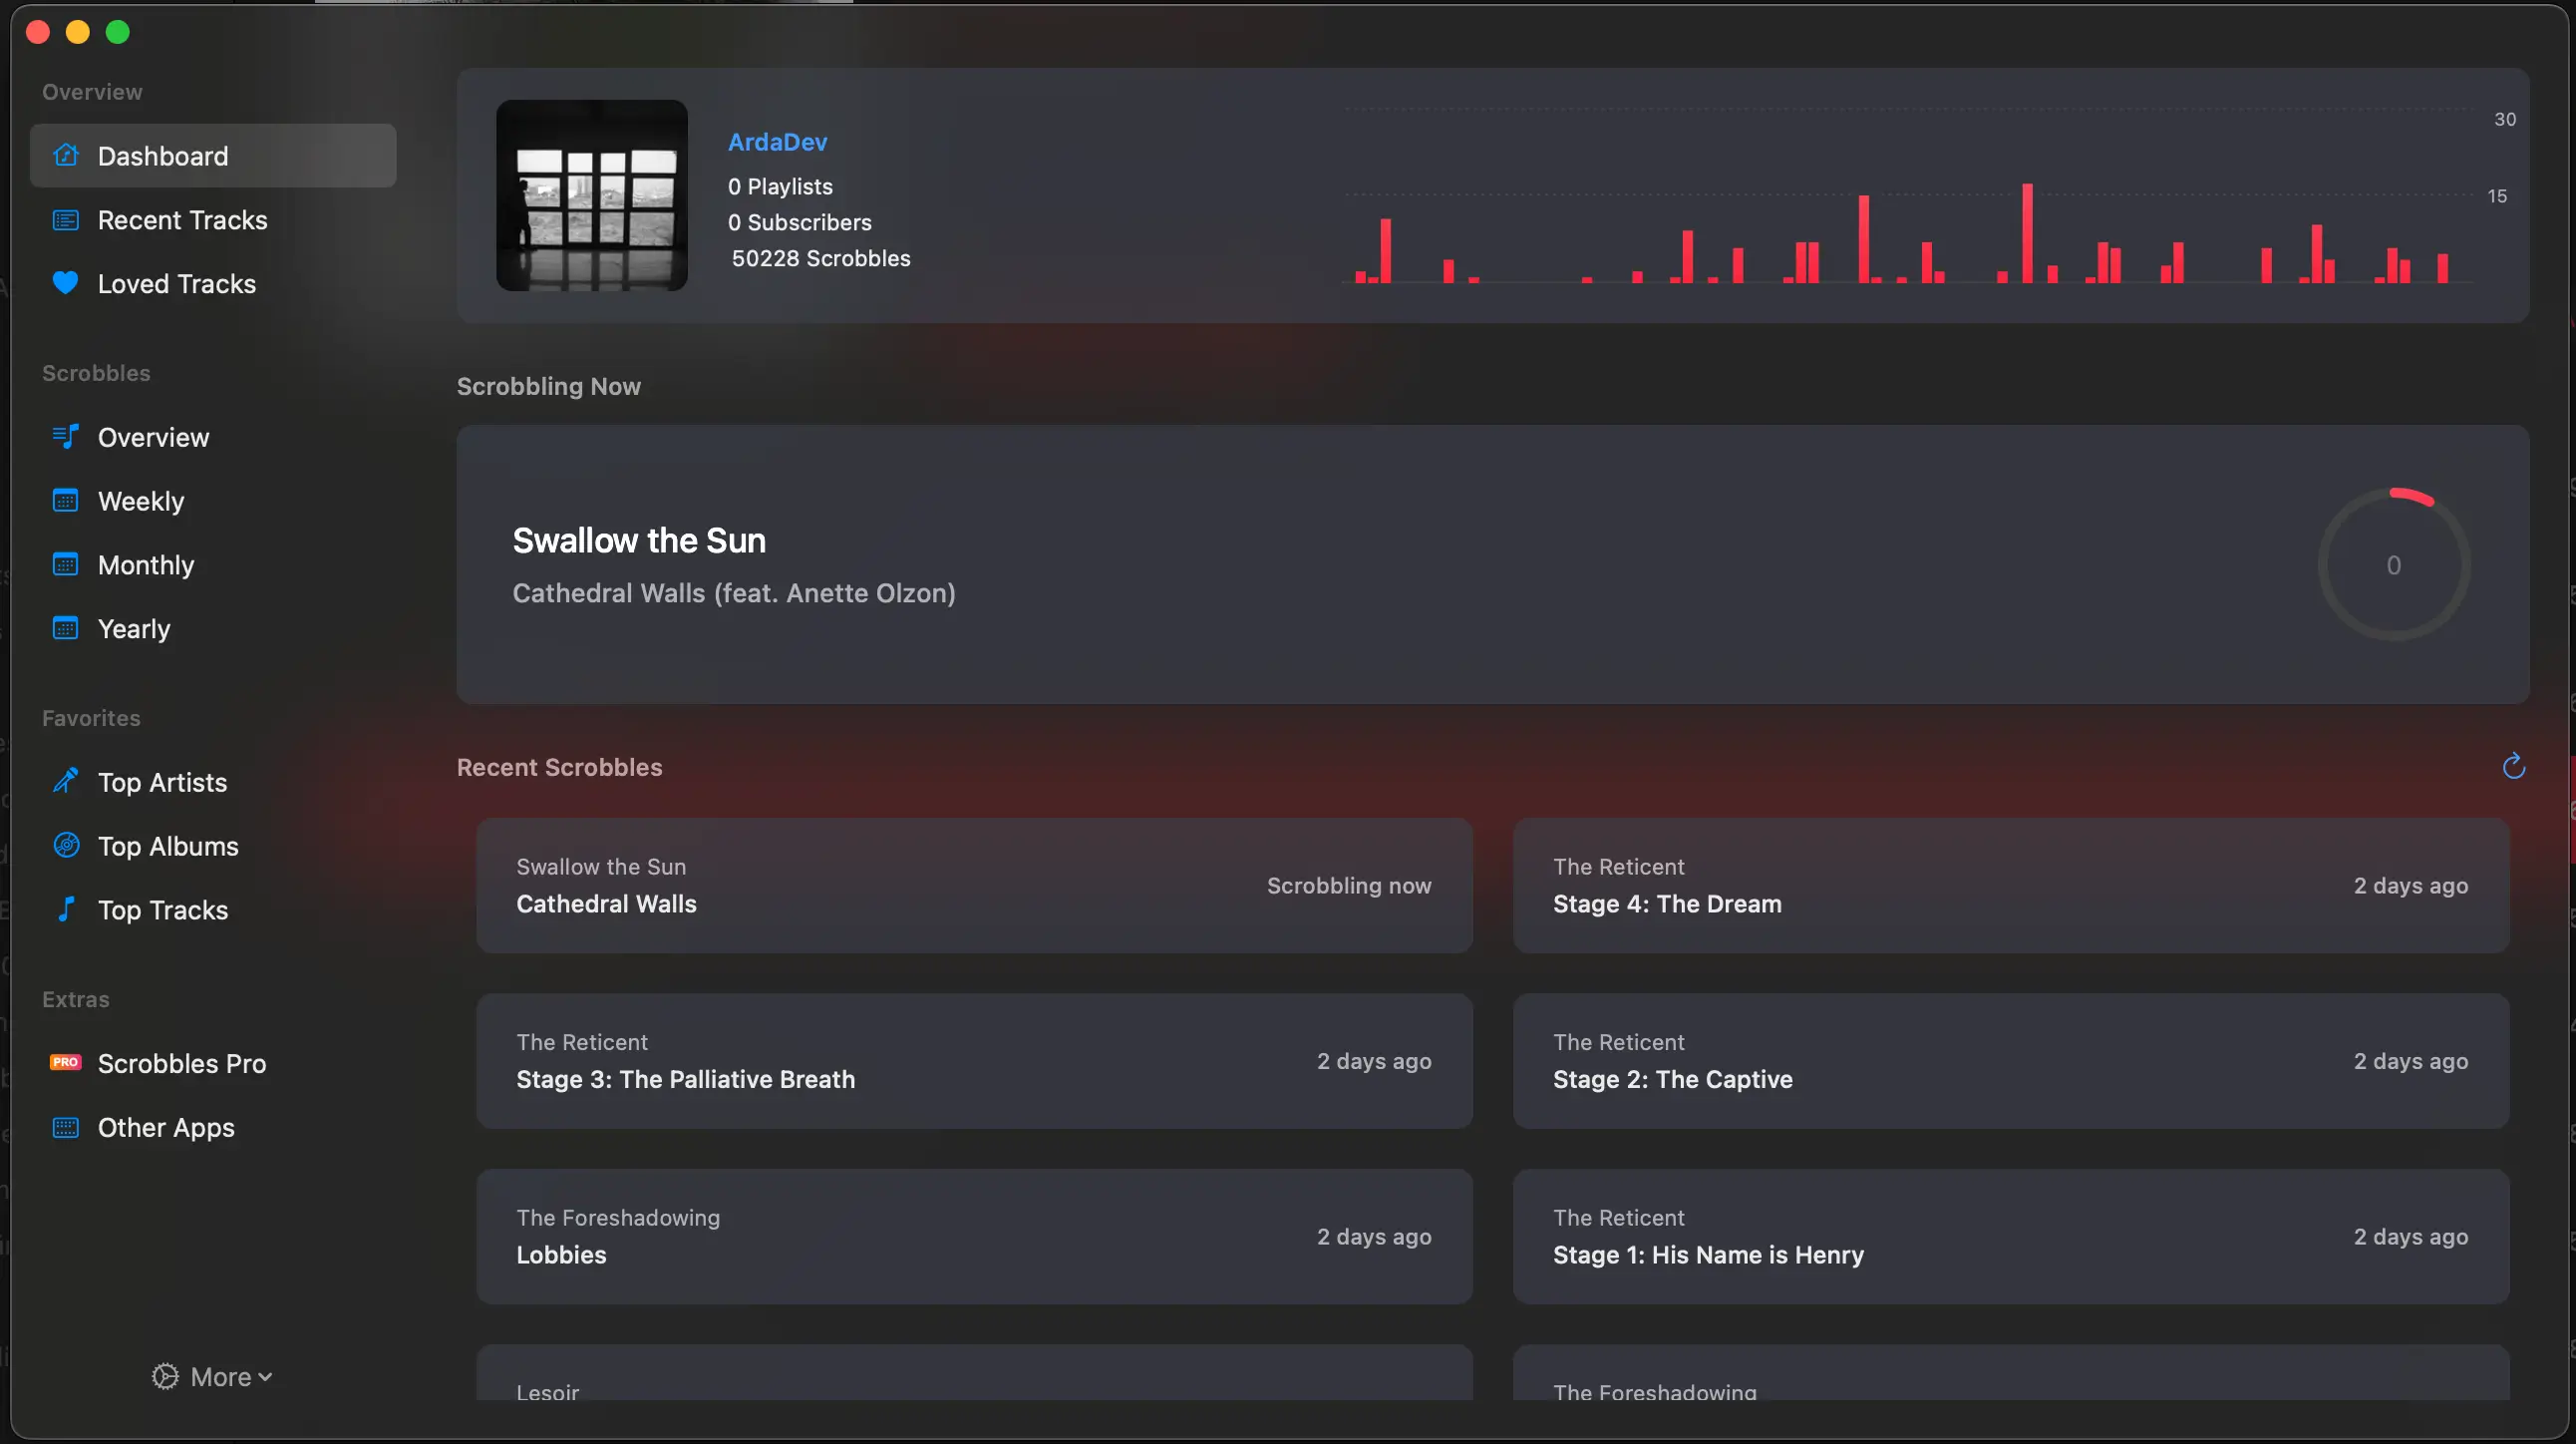Refresh the Recent Scrobbles list
The width and height of the screenshot is (2576, 1444).
click(x=2513, y=767)
